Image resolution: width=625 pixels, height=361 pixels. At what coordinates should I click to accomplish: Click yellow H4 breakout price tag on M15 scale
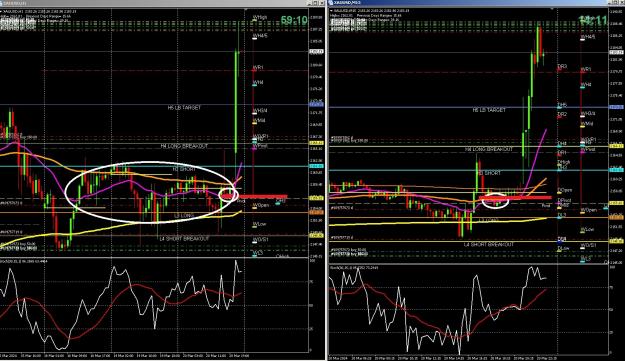click(x=616, y=146)
